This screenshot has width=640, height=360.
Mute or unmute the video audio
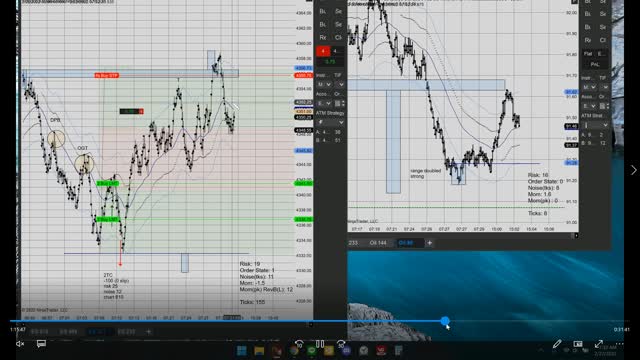(20, 344)
